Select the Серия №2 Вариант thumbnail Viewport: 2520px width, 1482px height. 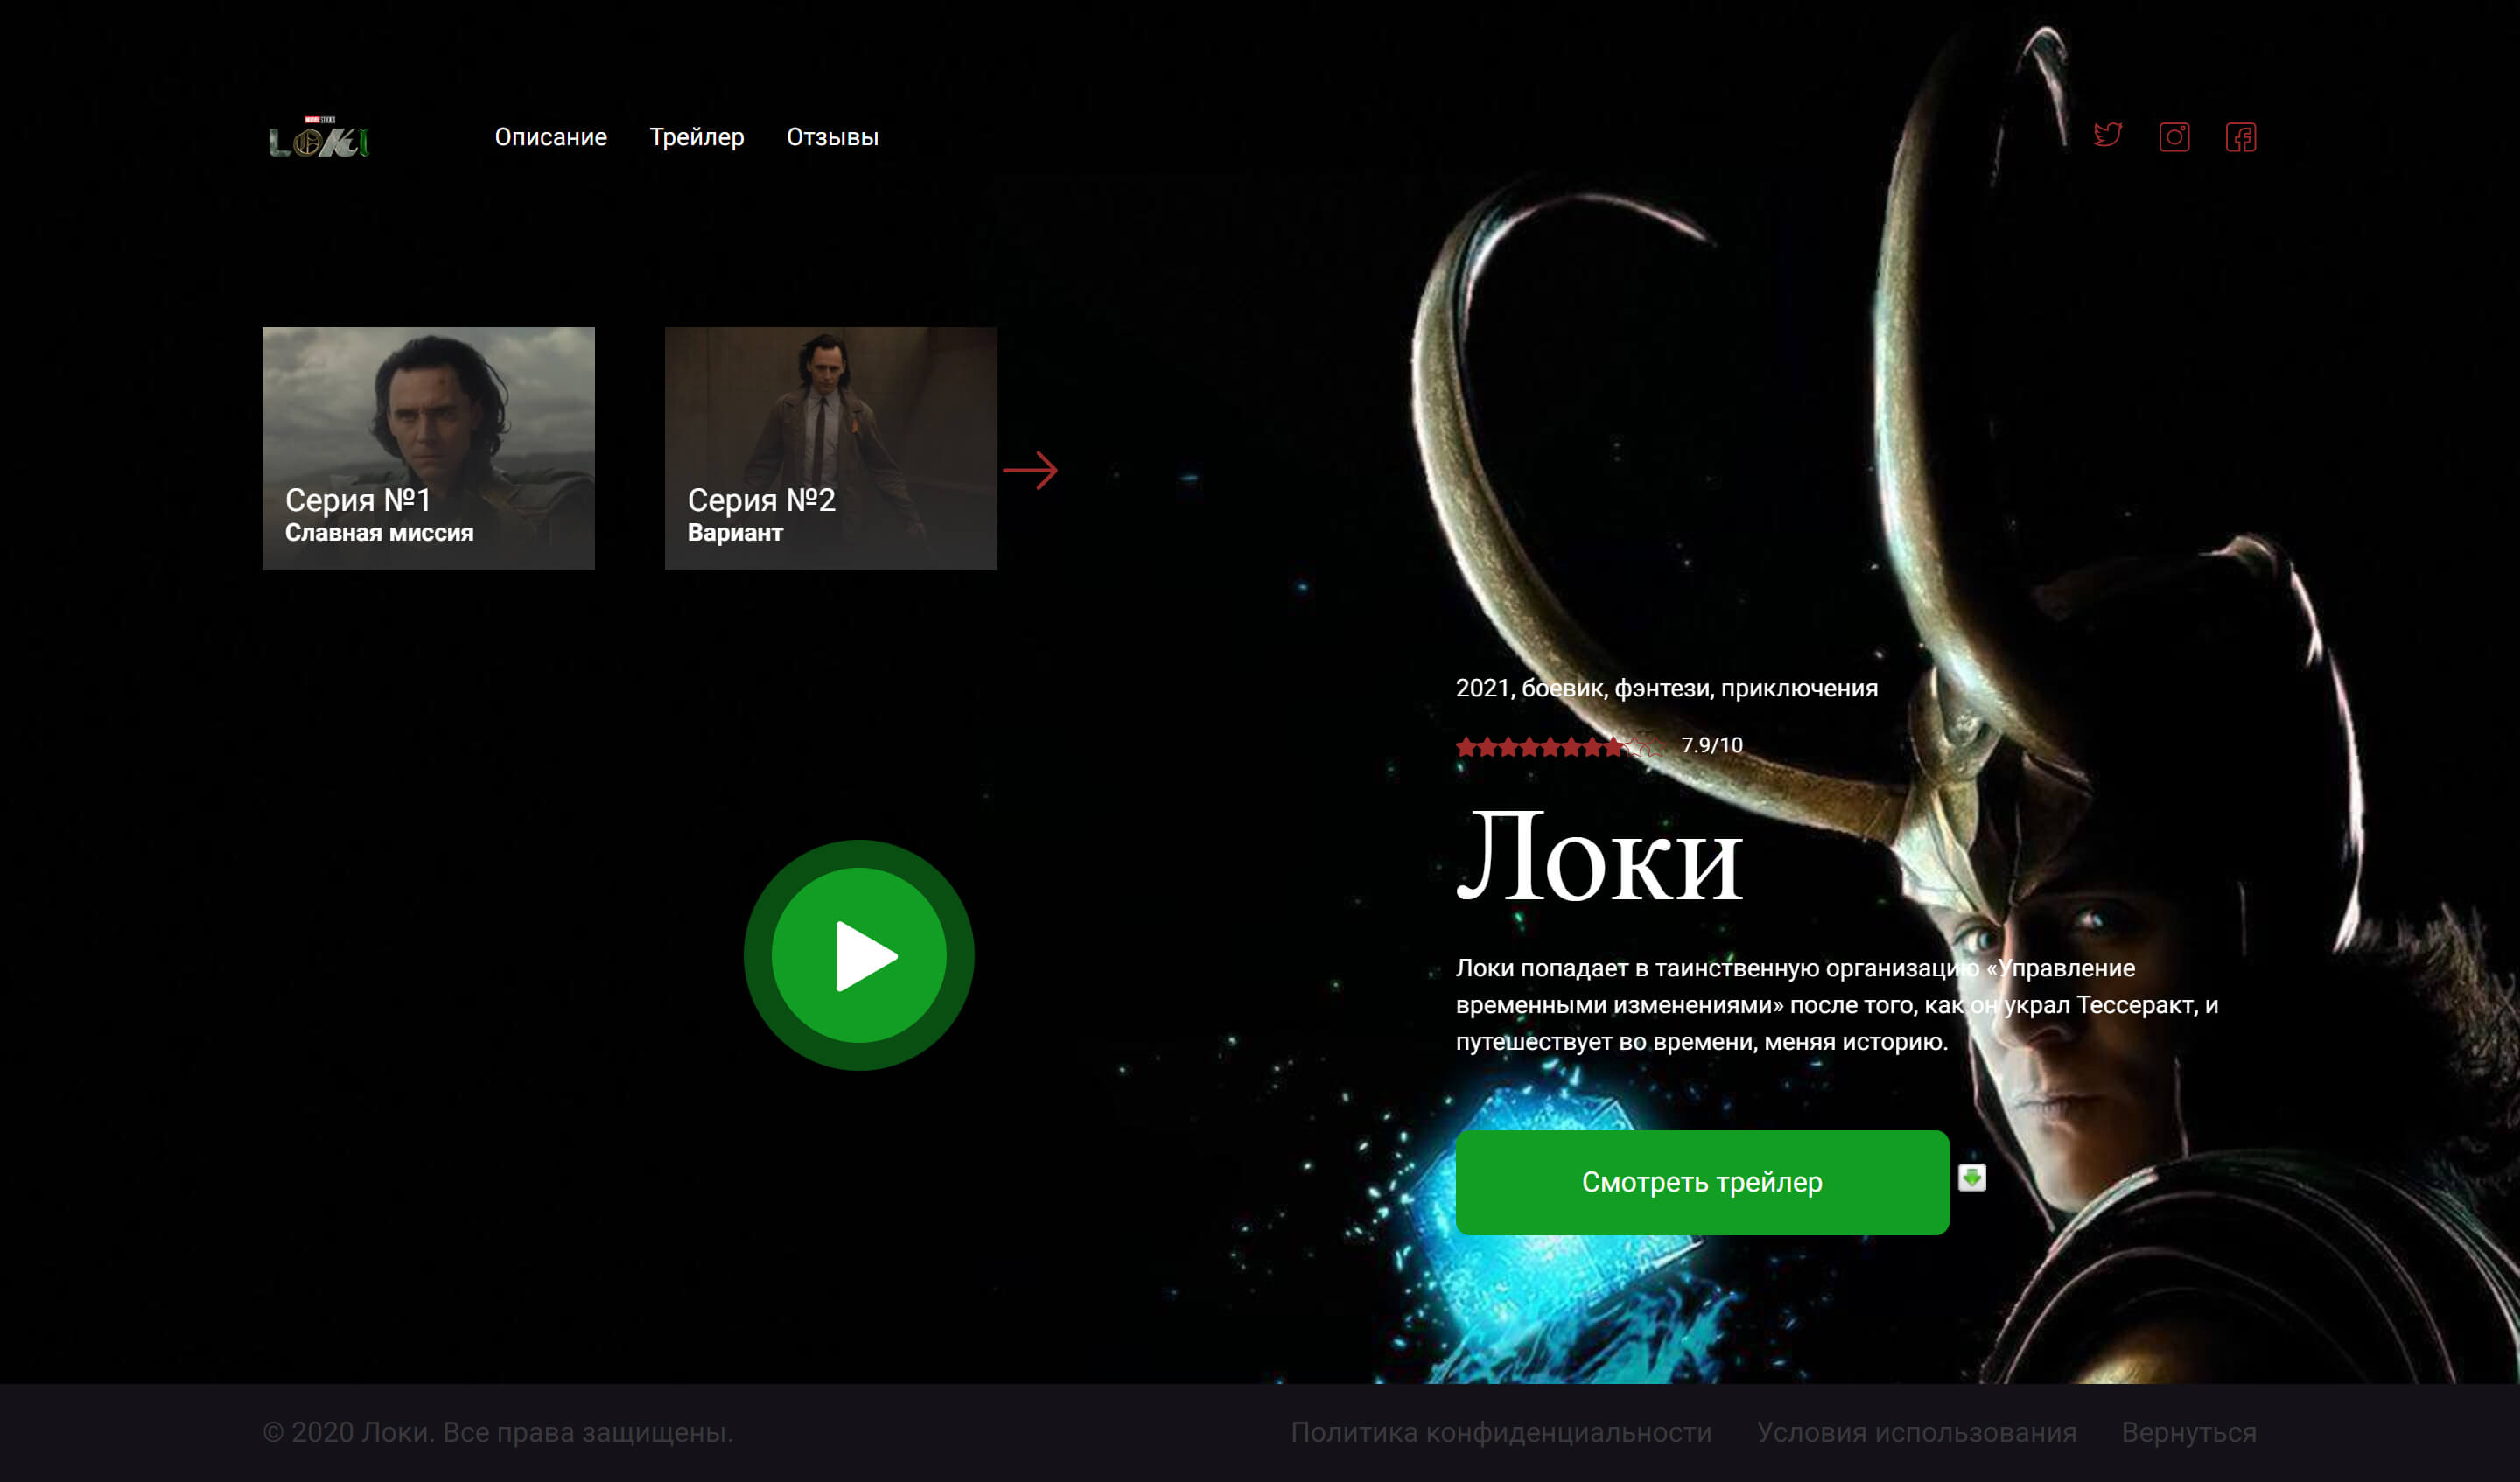[831, 448]
